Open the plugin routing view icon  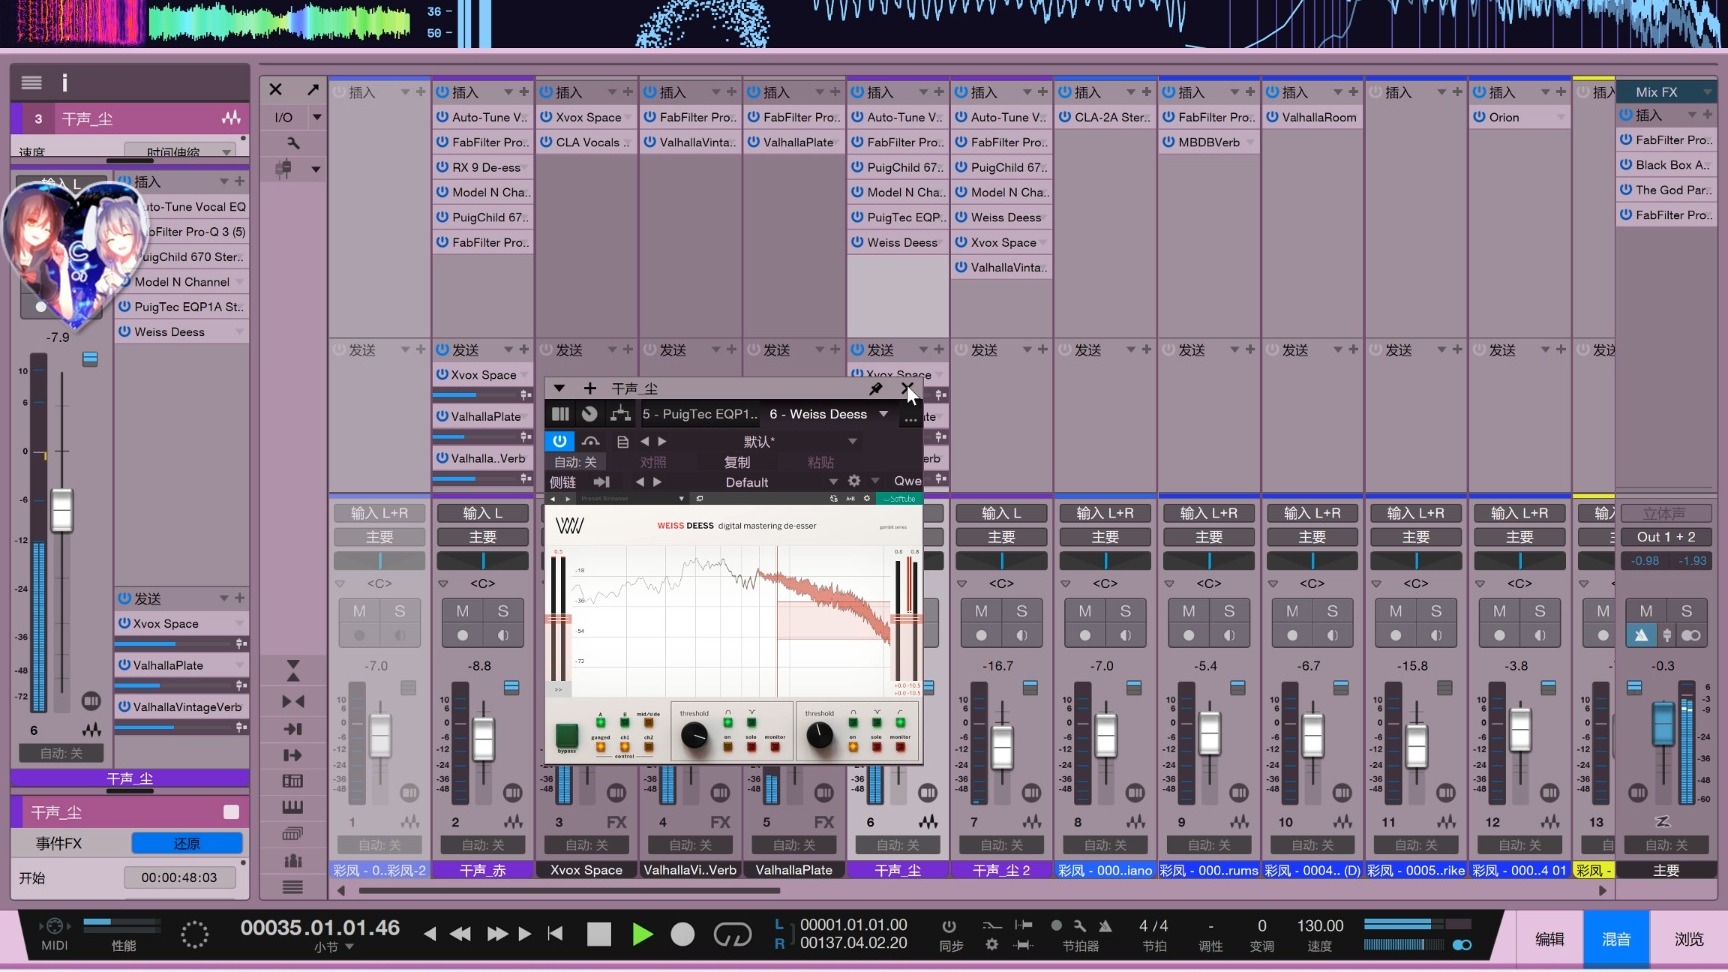pyautogui.click(x=620, y=414)
